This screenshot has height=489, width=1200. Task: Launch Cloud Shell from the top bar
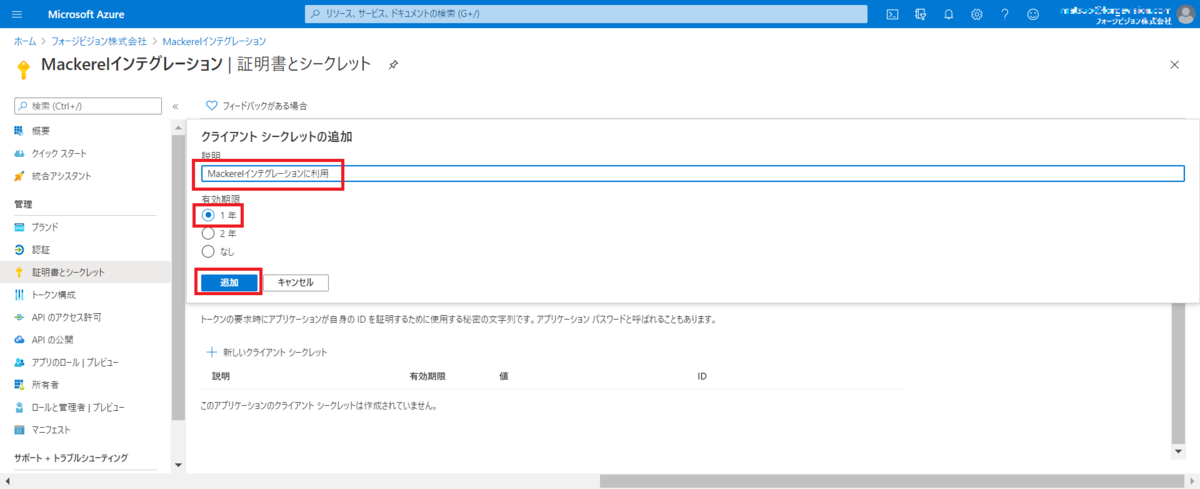tap(892, 14)
